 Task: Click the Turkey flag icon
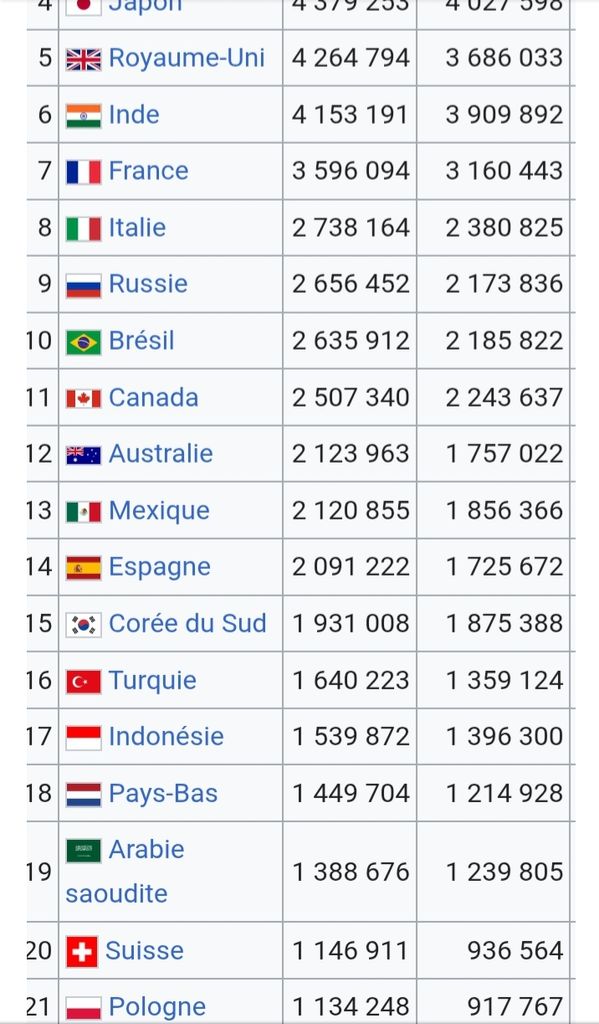[84, 682]
